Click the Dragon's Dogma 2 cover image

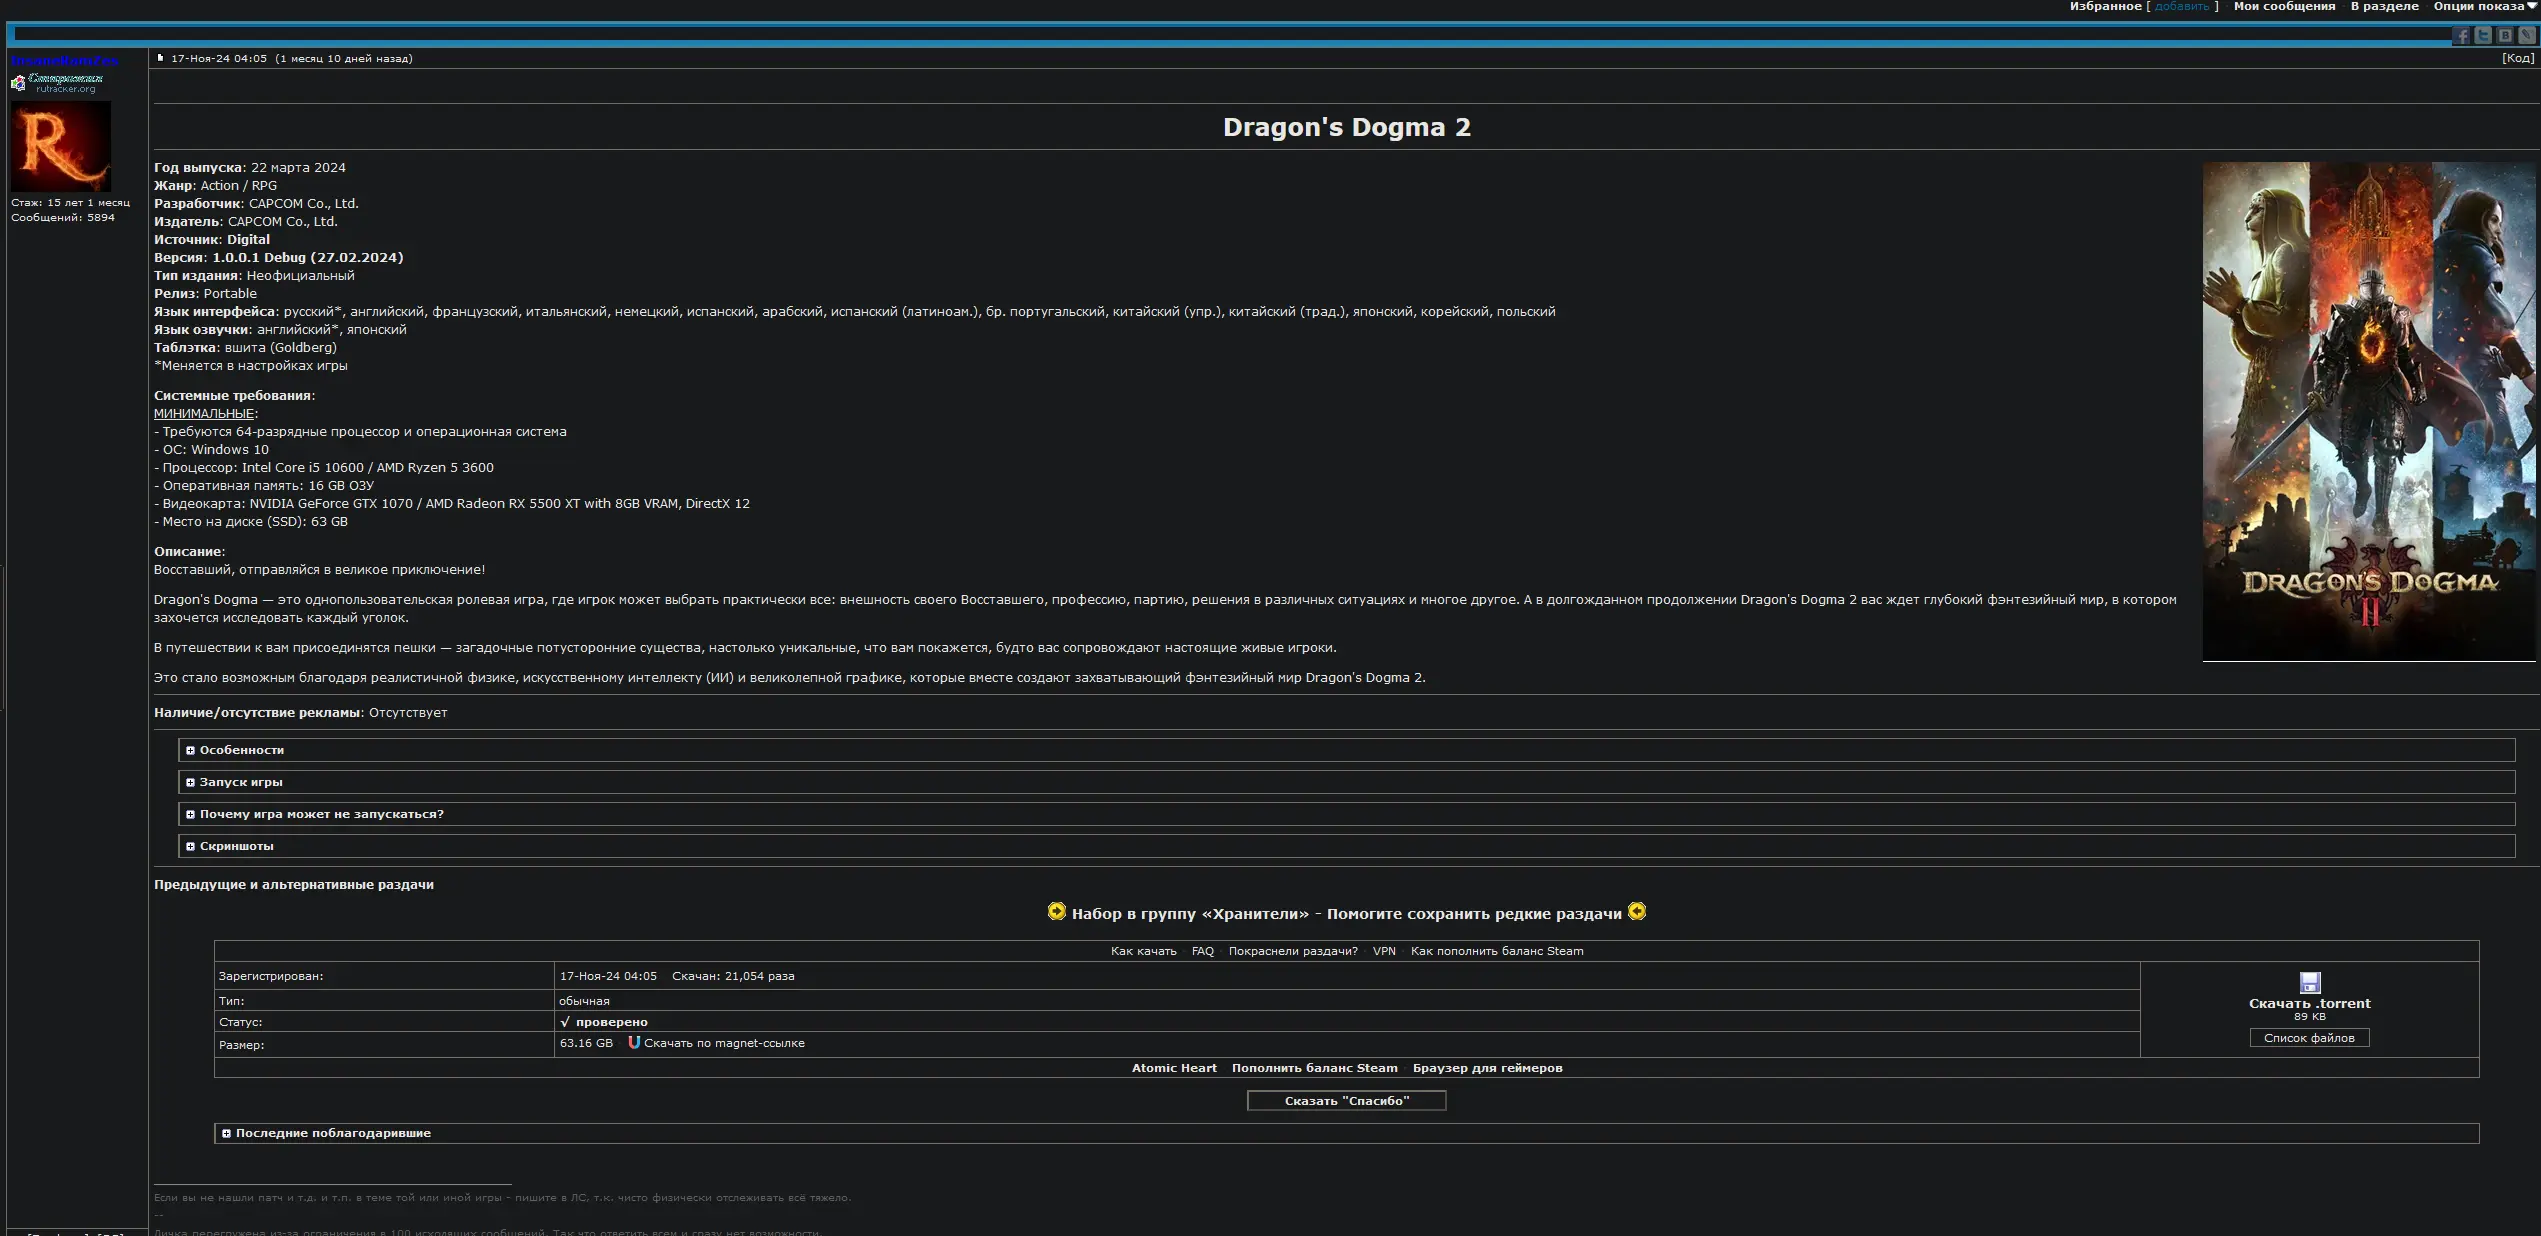[x=2368, y=410]
